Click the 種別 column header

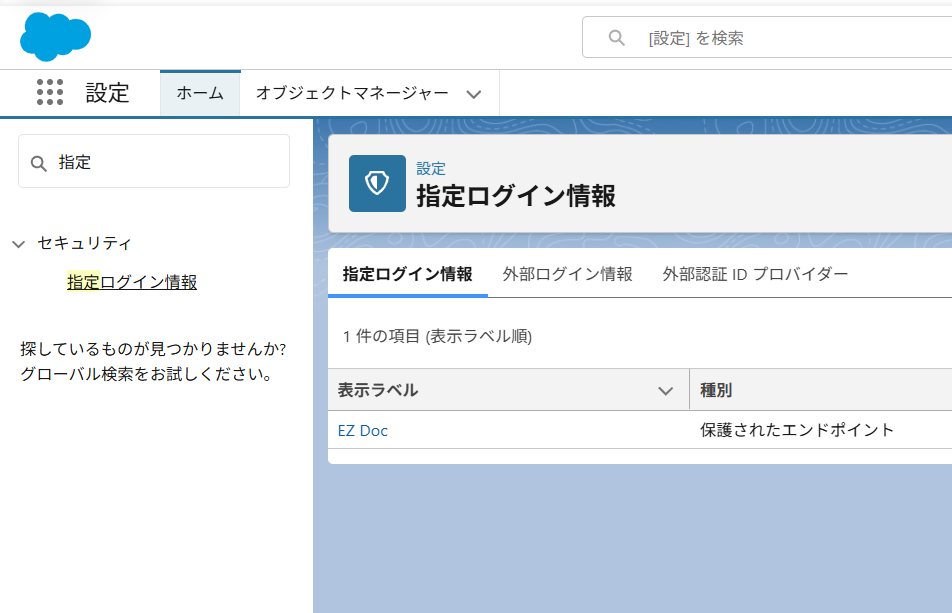(x=710, y=390)
